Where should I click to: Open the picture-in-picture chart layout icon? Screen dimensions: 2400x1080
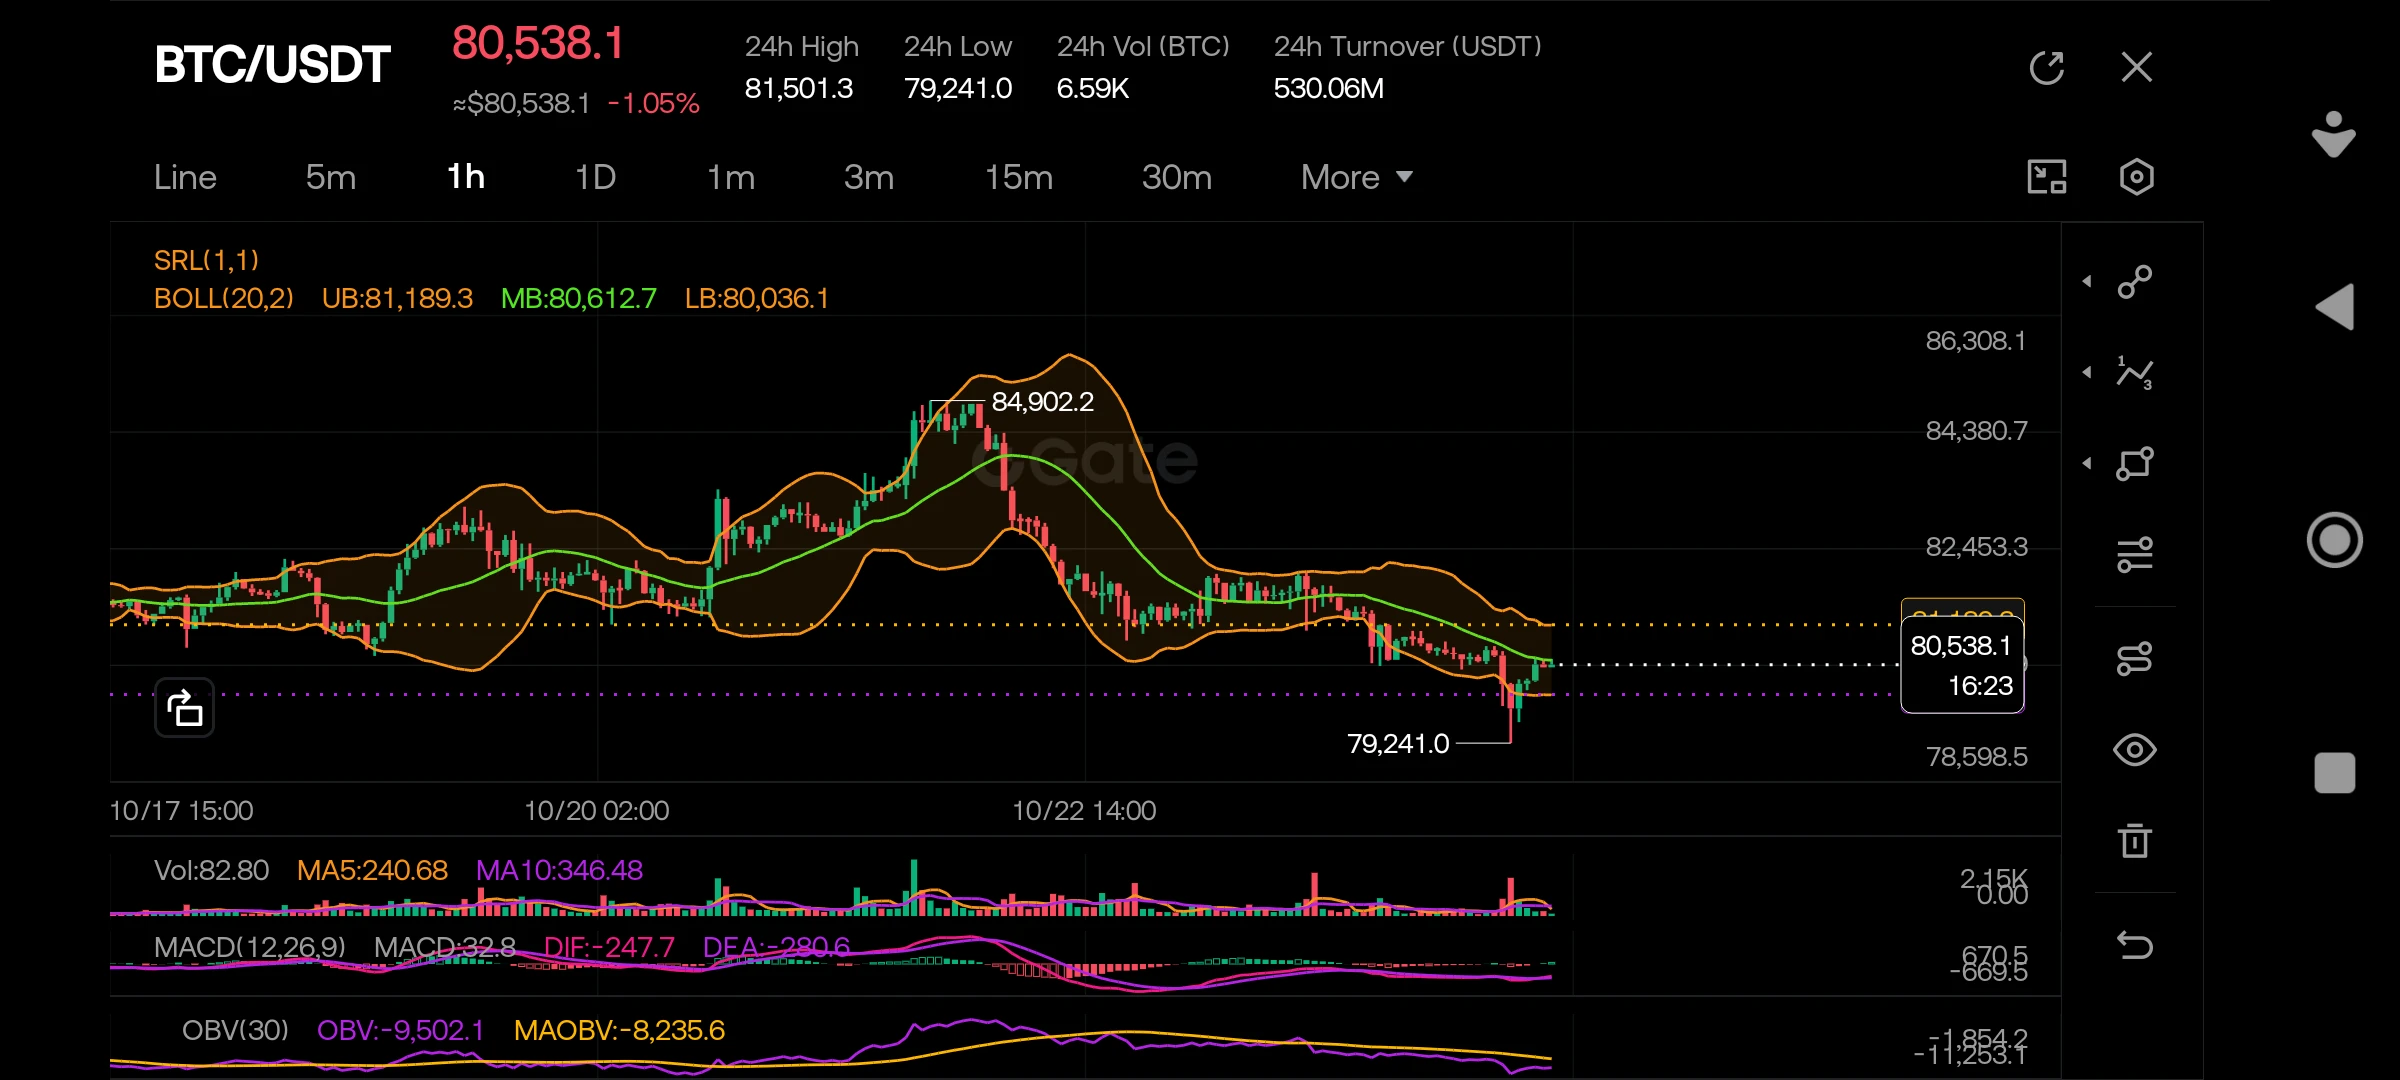2046,177
